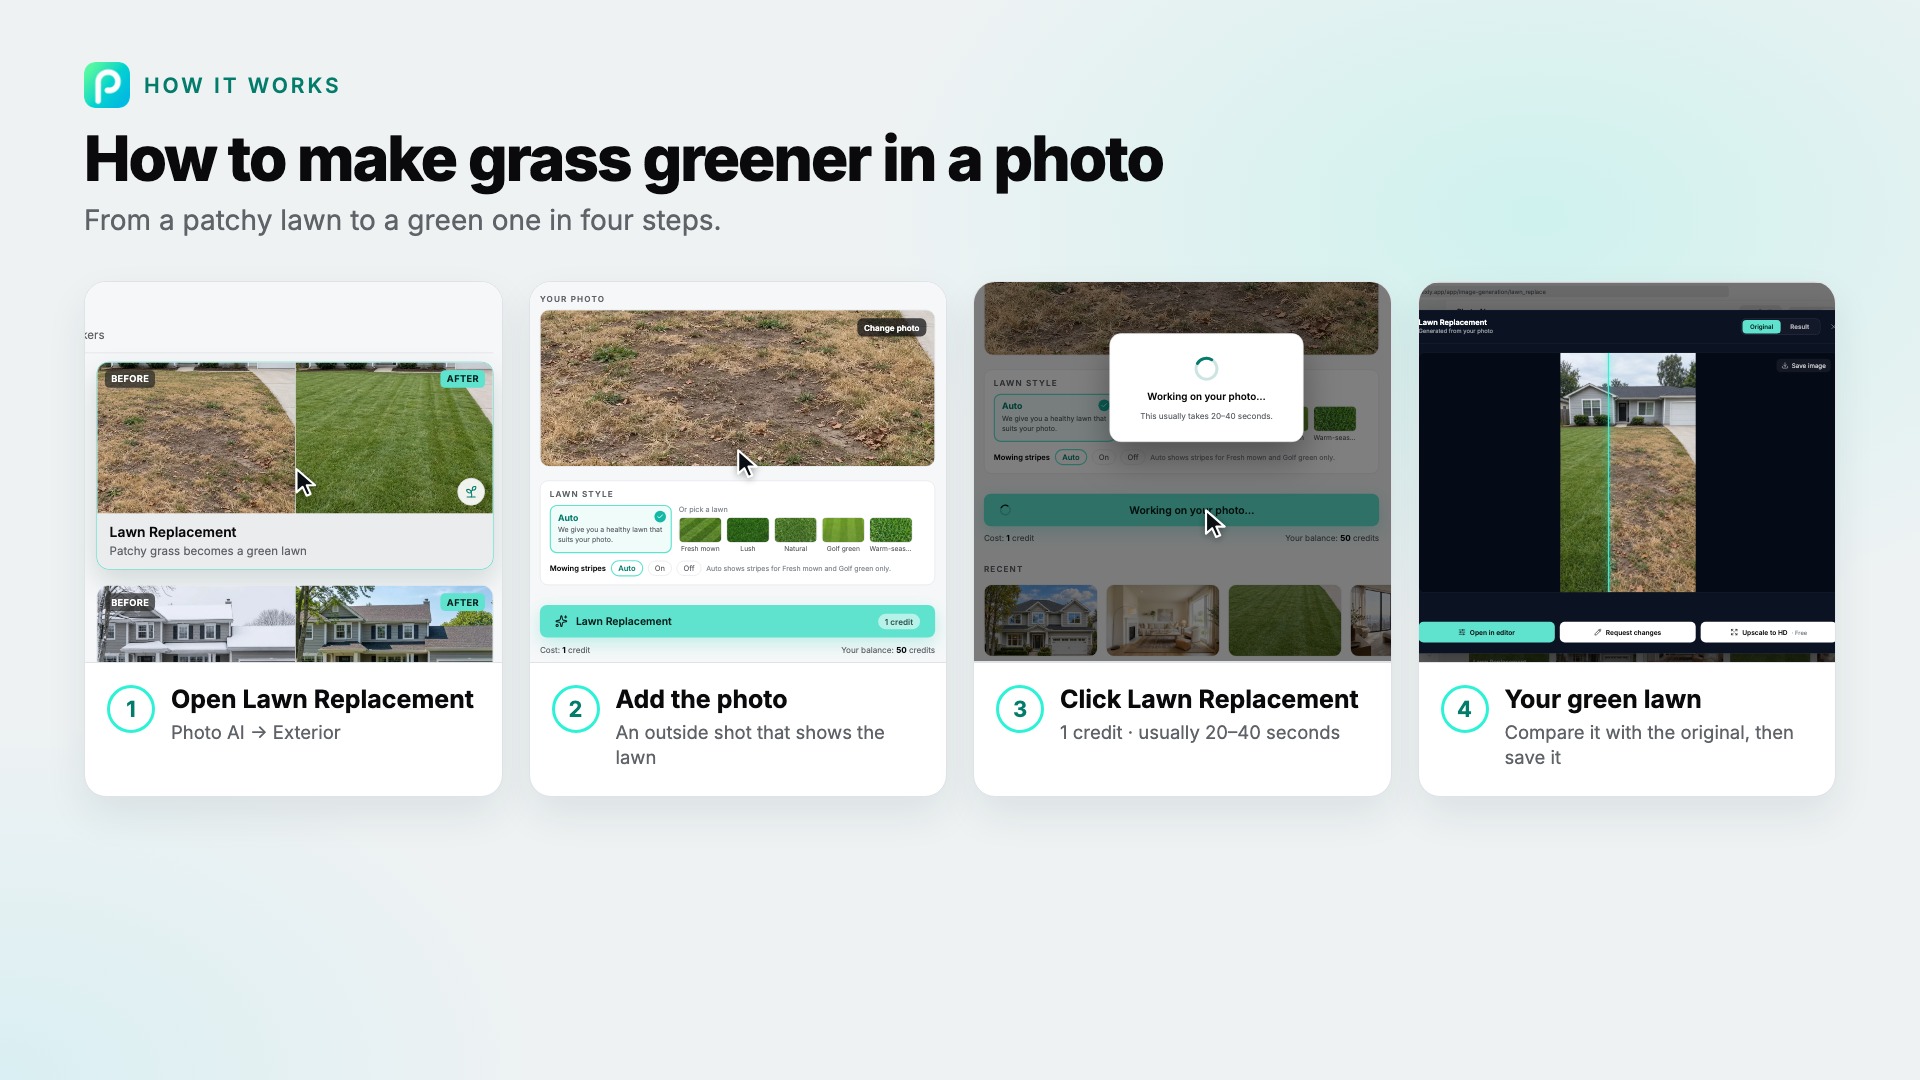Click the step 2 Lawn Replacement generate button

click(737, 621)
